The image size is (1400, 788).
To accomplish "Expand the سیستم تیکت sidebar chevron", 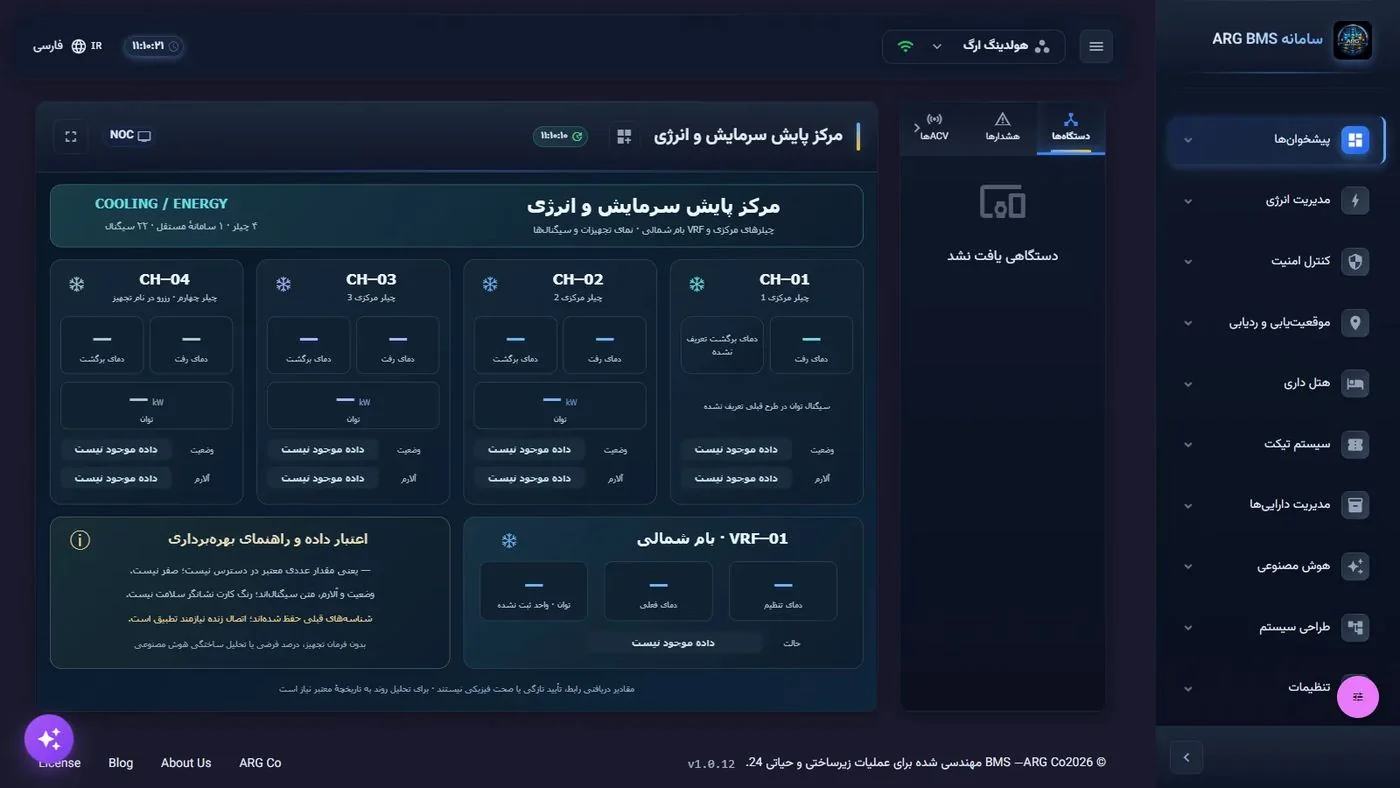I will 1188,444.
